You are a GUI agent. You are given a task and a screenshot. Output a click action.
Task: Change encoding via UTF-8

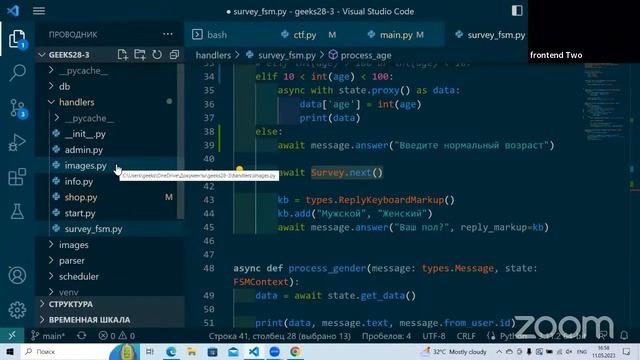[433, 336]
